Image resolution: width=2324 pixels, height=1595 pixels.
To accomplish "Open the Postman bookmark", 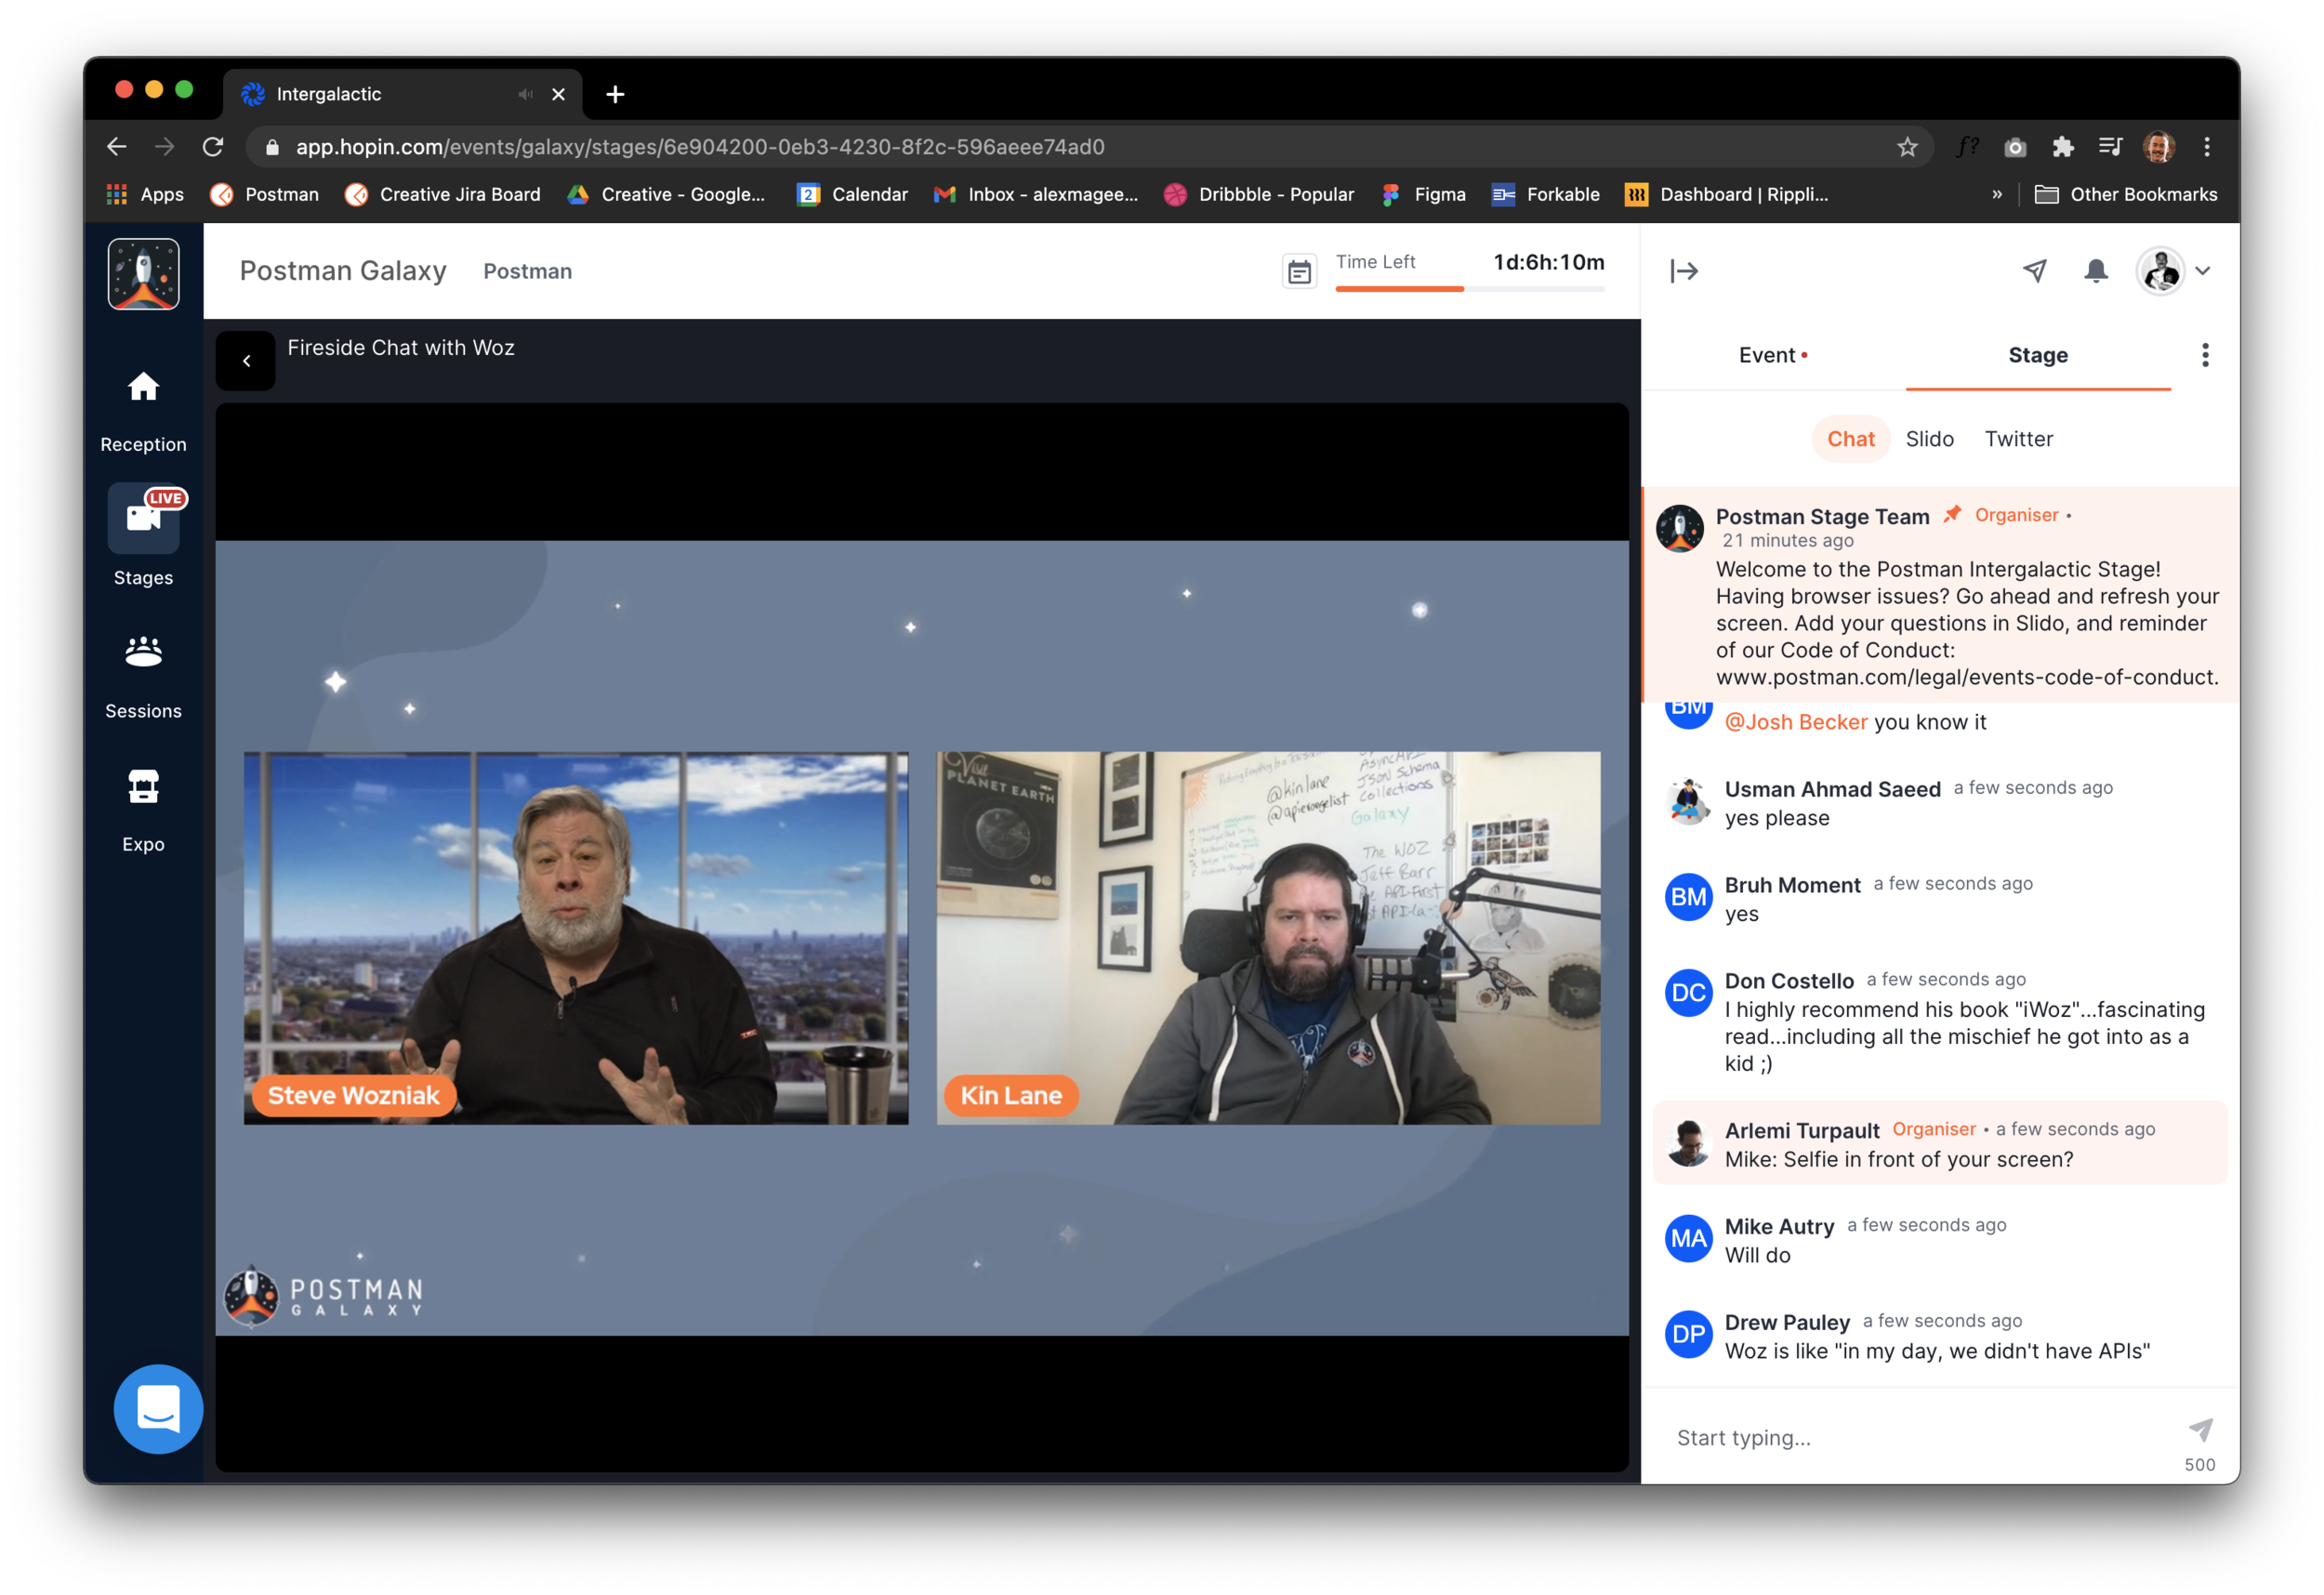I will pyautogui.click(x=264, y=194).
